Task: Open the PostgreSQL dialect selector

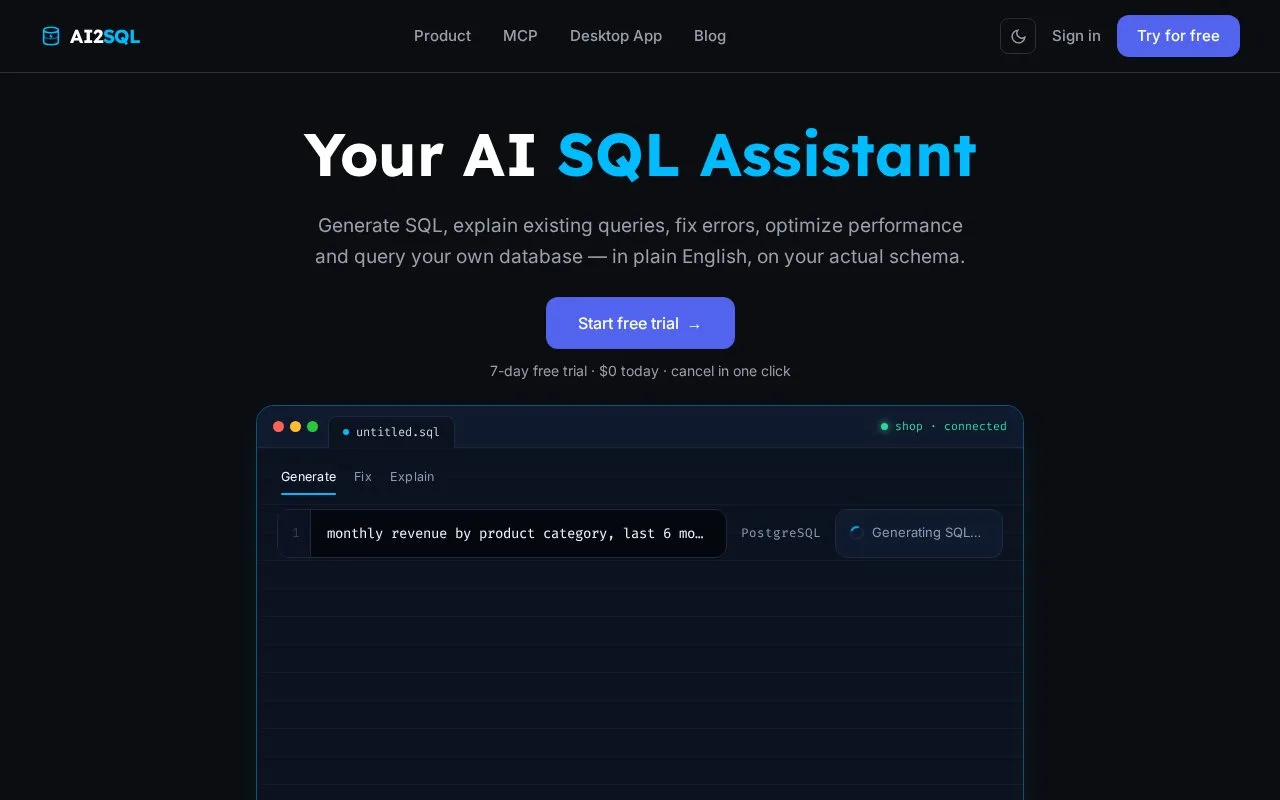Action: tap(780, 533)
